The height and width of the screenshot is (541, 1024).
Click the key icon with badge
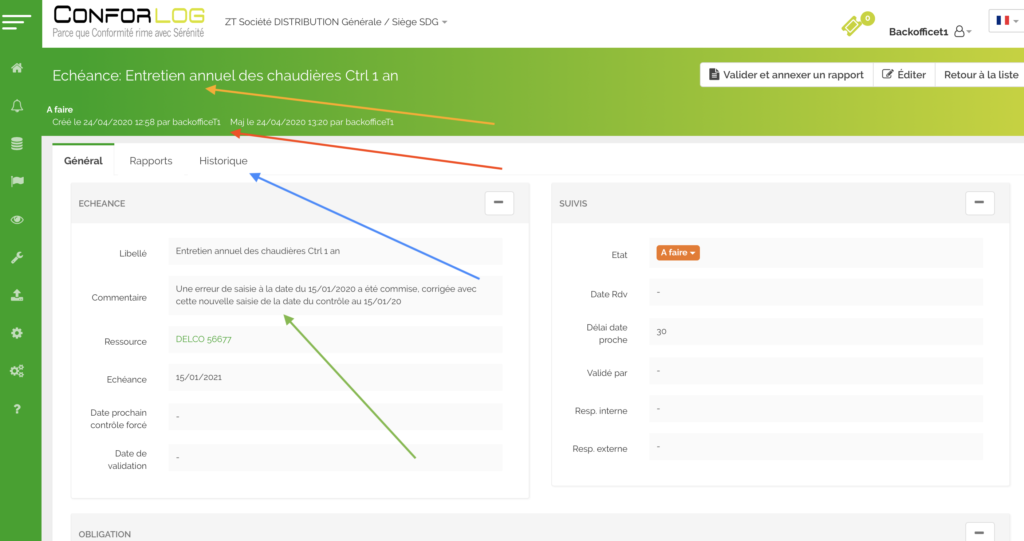(x=856, y=25)
